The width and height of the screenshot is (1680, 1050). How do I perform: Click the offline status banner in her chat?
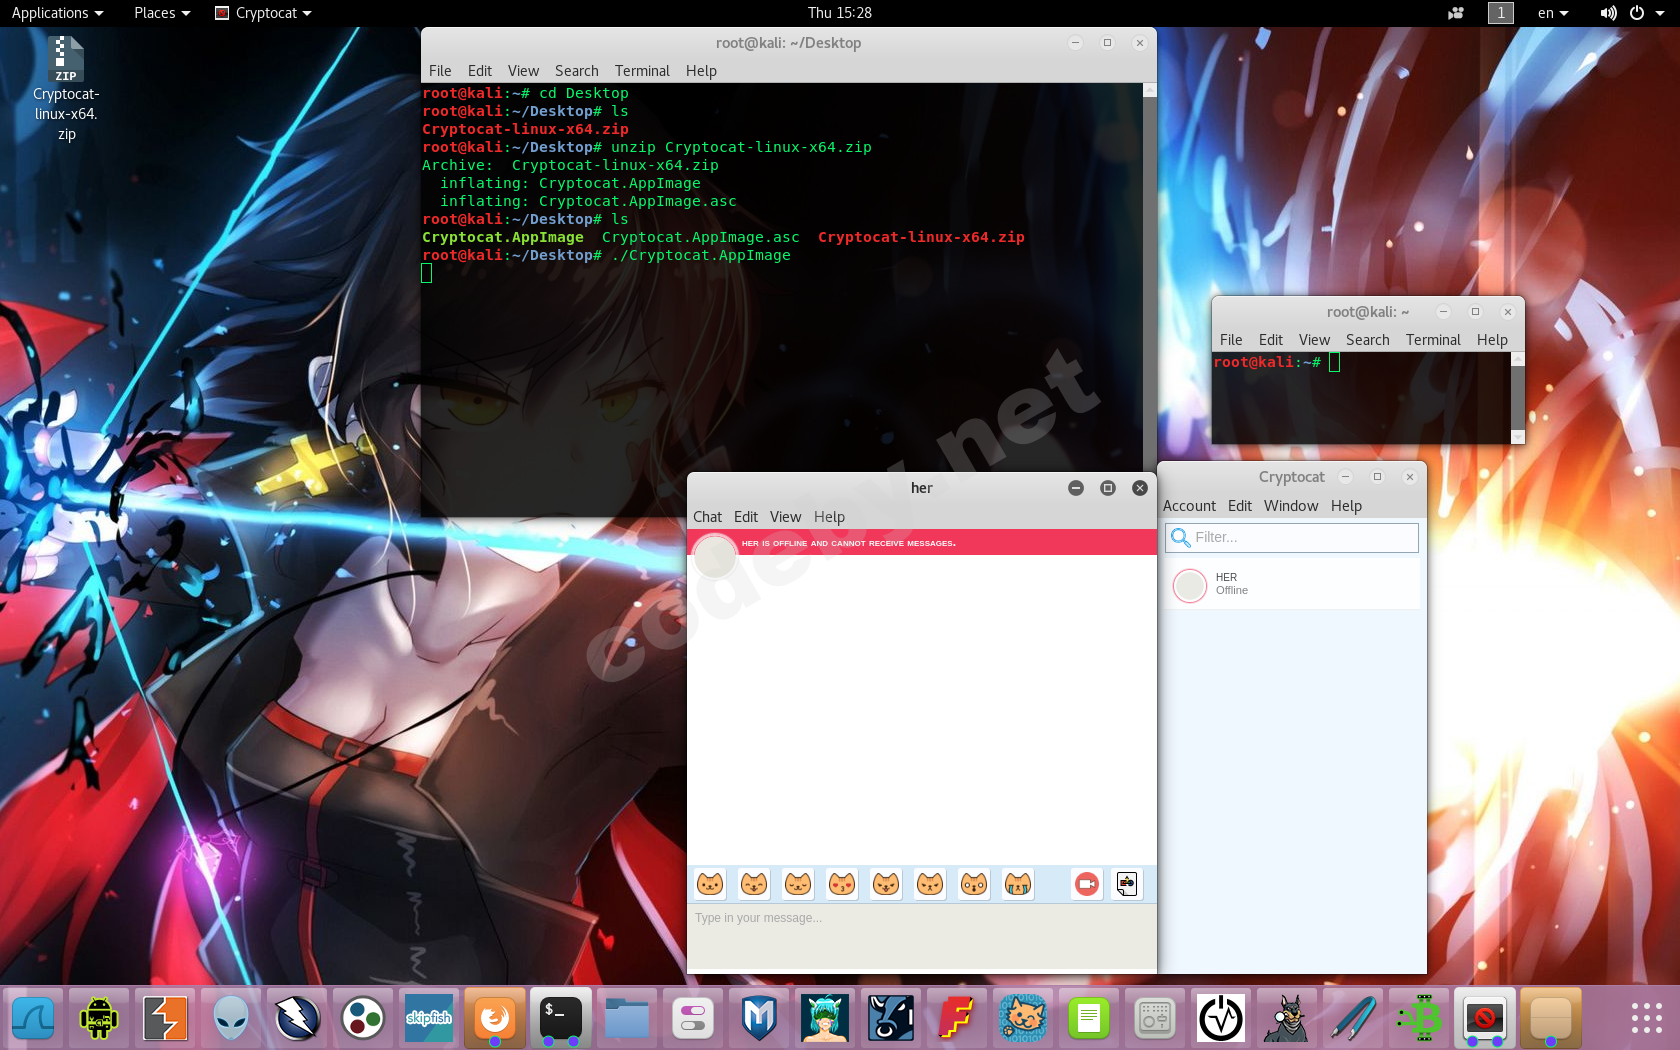[x=921, y=543]
